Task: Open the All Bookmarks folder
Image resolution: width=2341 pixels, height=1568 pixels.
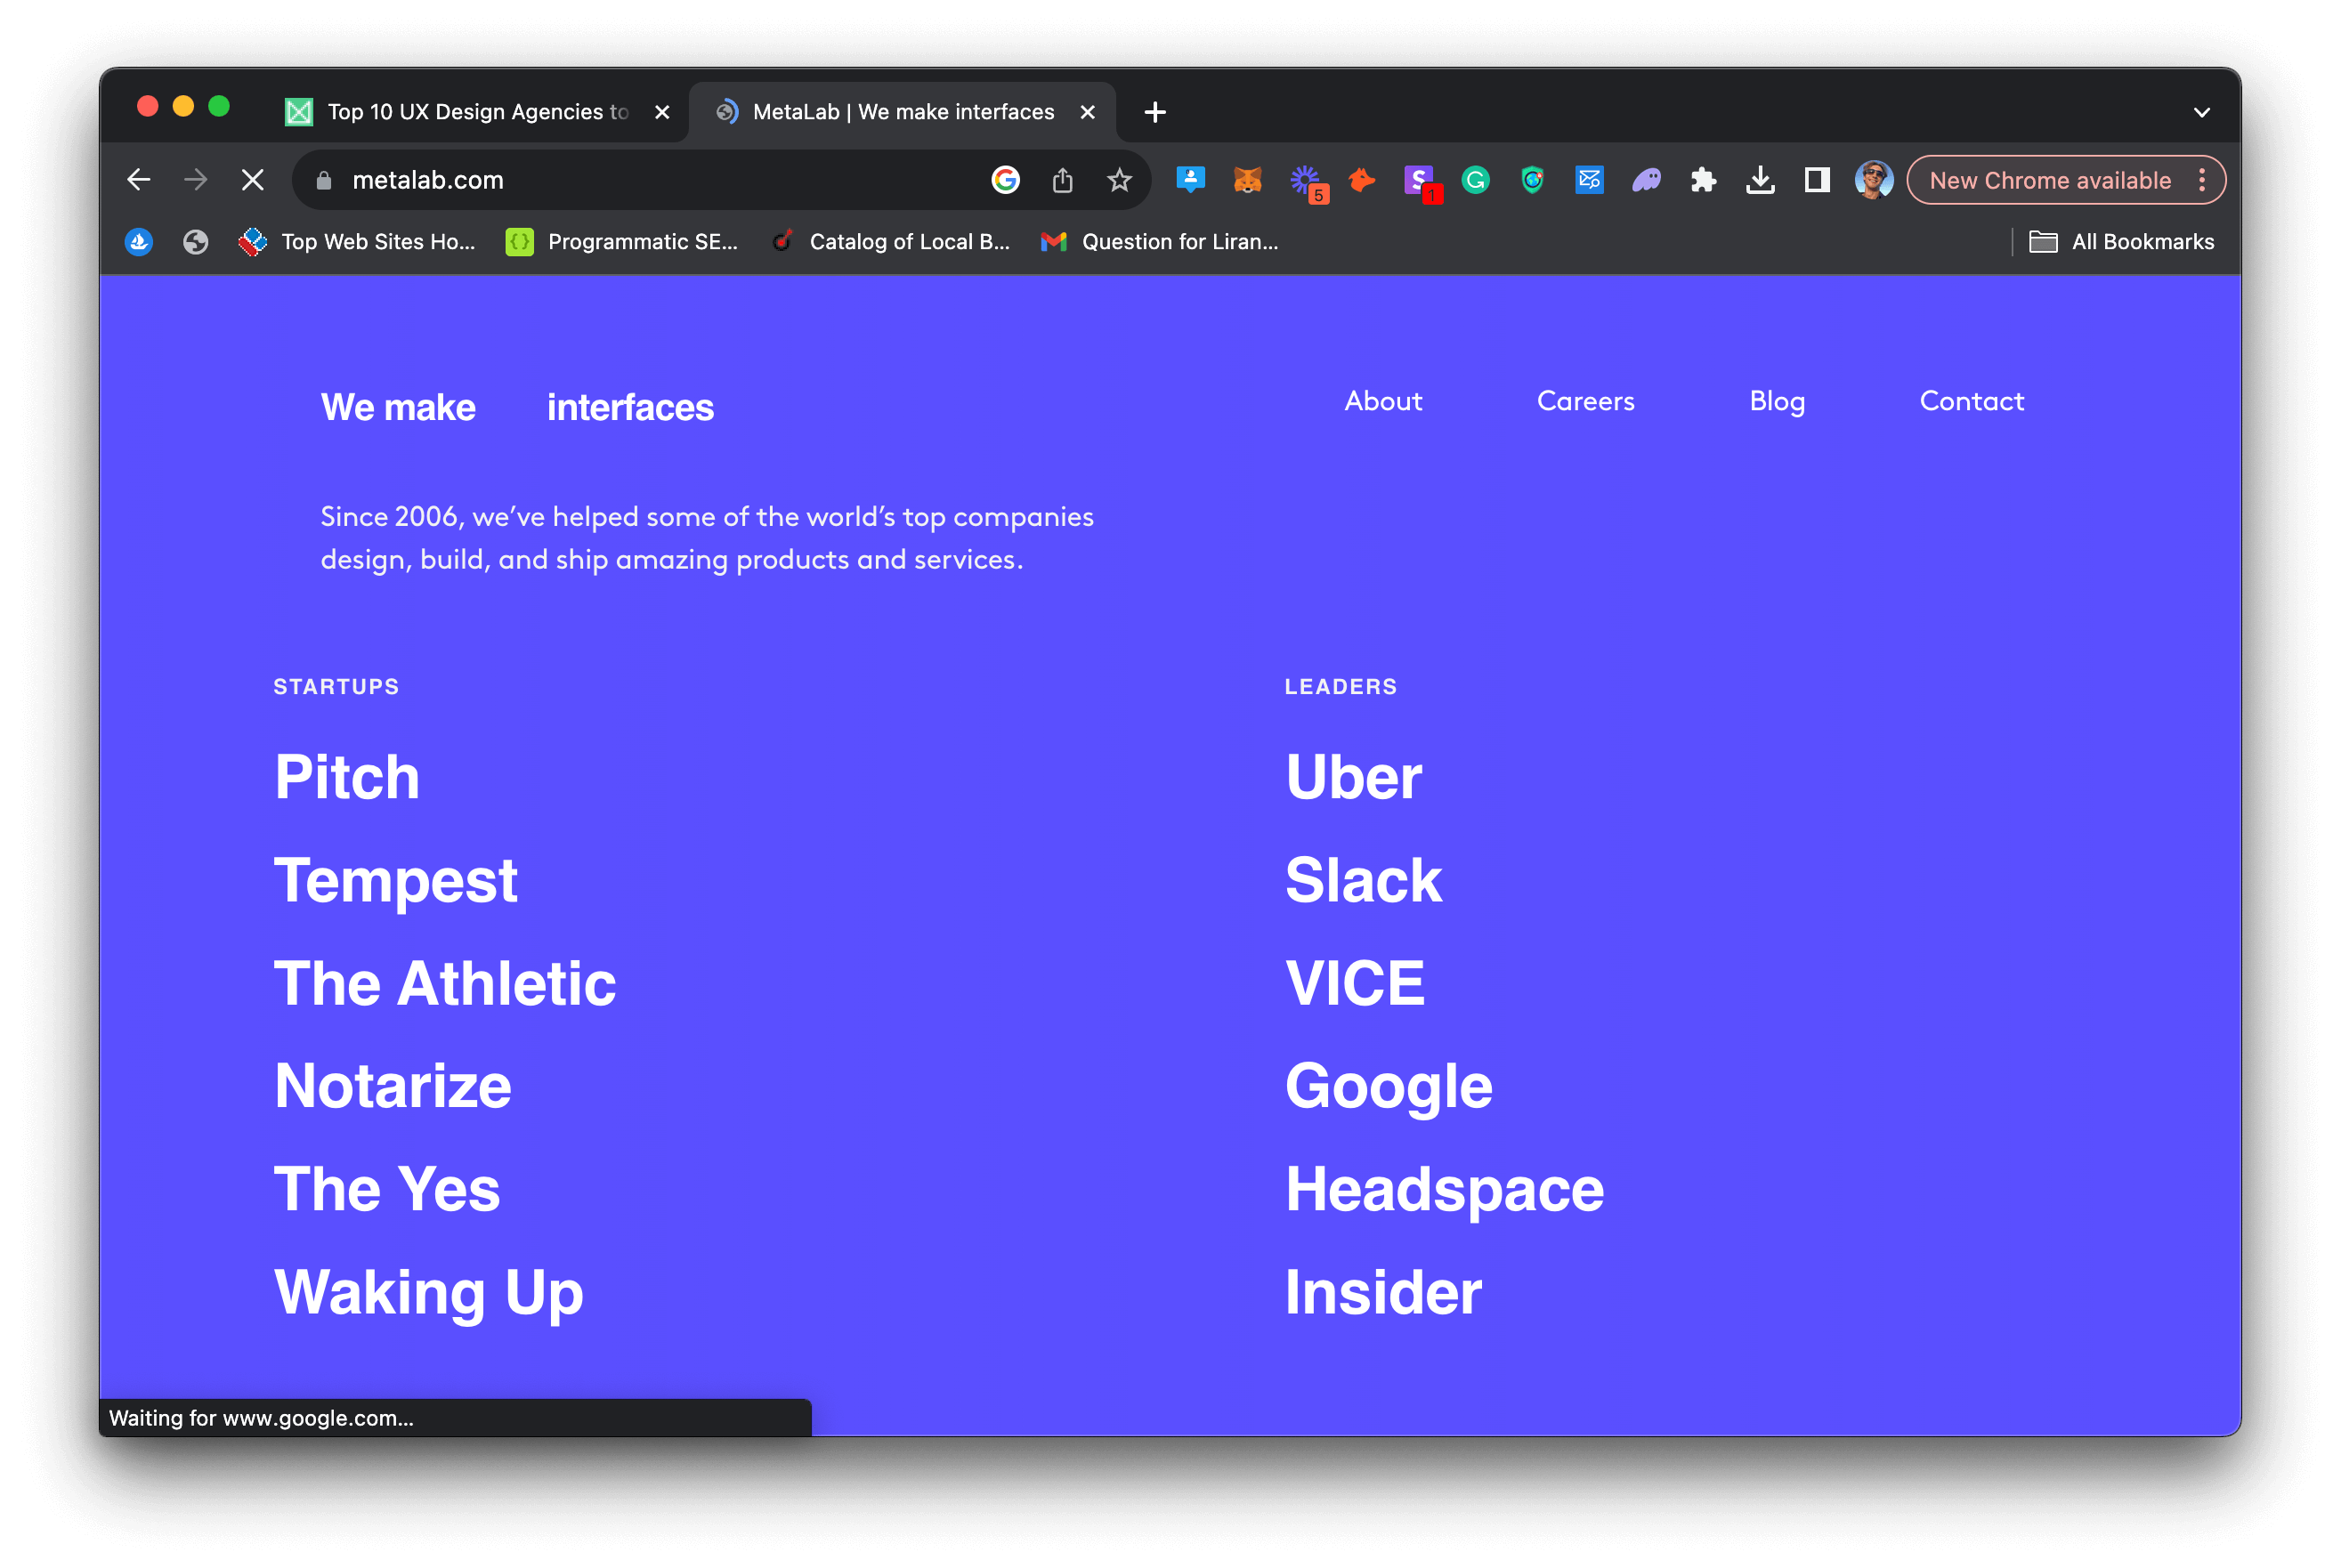Action: 2121,241
